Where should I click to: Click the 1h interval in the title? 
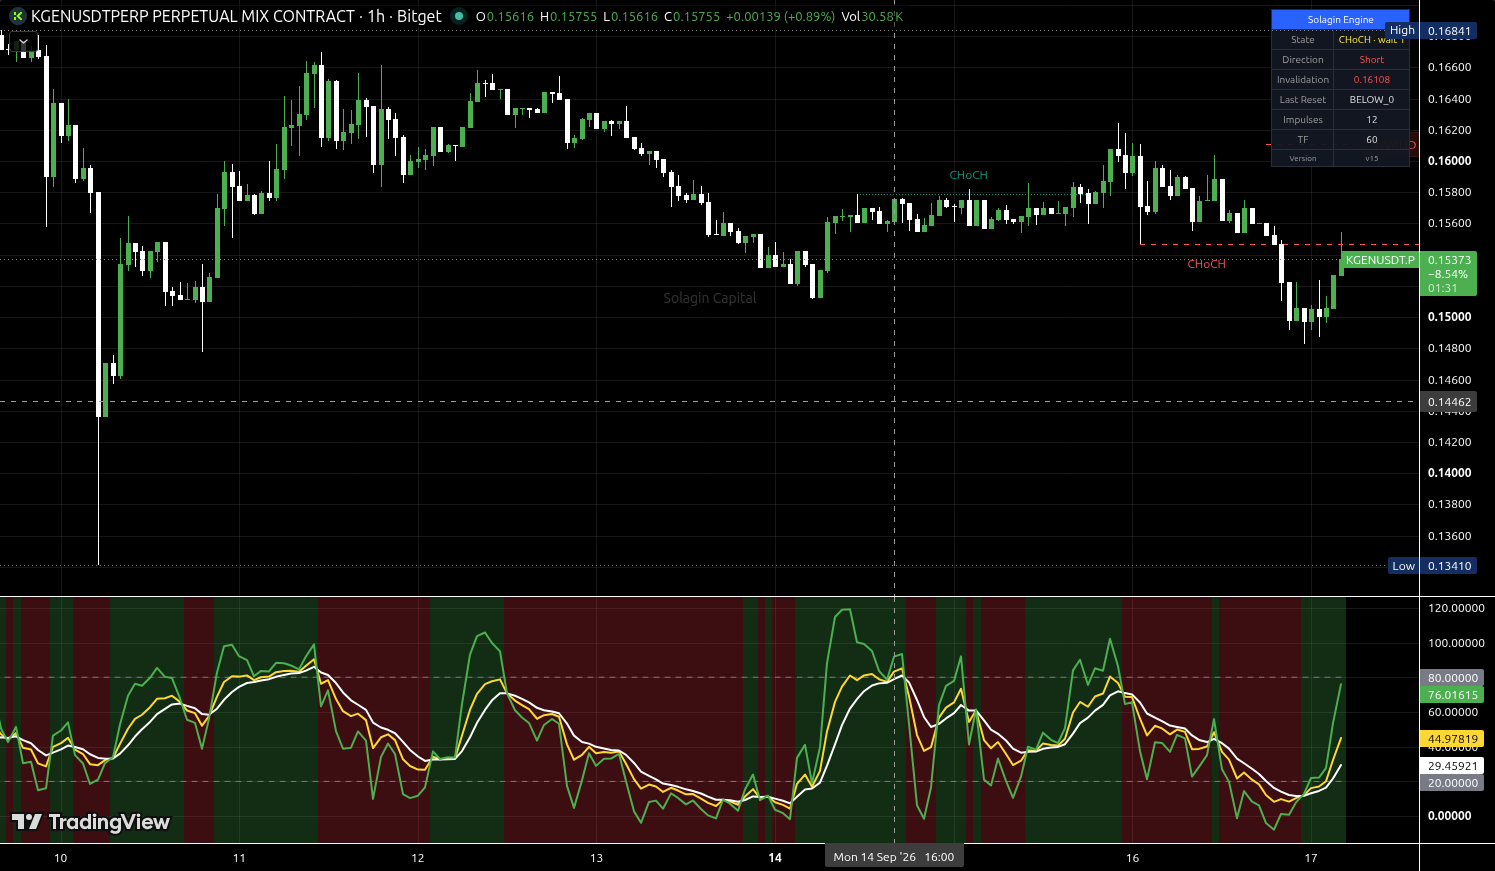click(376, 16)
